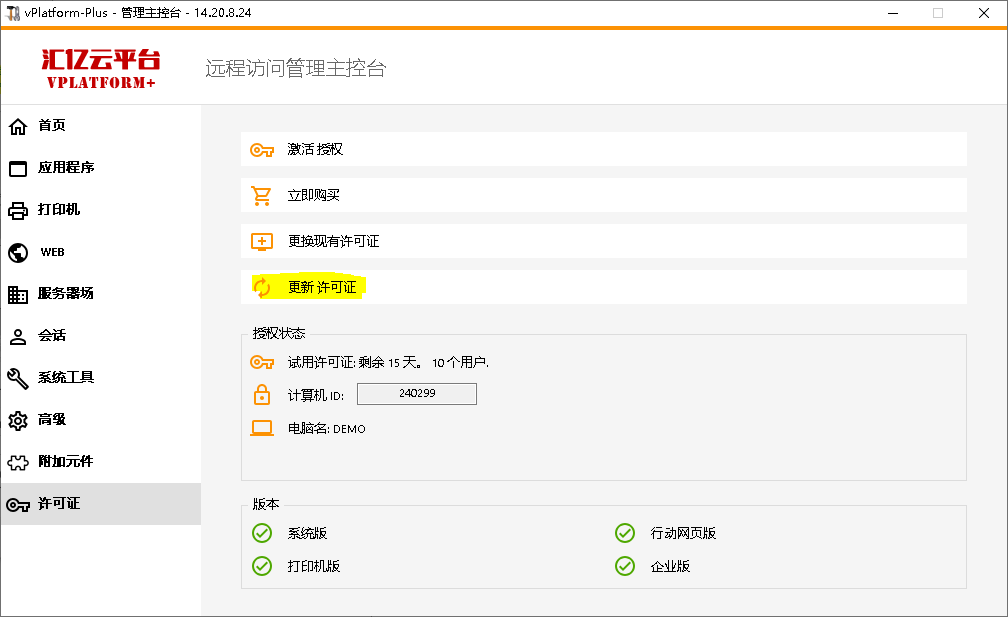Choose the 更换现有许可证 option
The height and width of the screenshot is (617, 1008).
click(333, 241)
